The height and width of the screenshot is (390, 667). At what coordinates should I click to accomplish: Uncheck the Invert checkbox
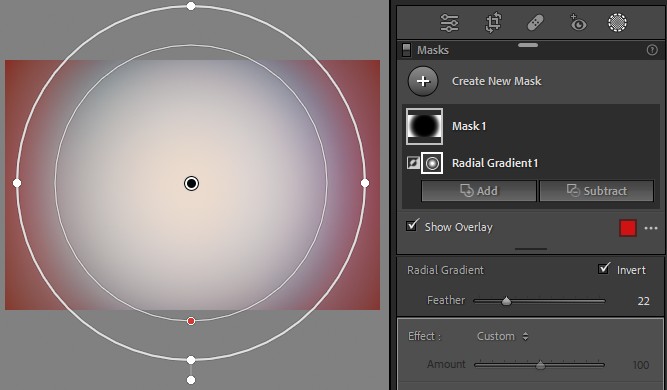(x=604, y=269)
